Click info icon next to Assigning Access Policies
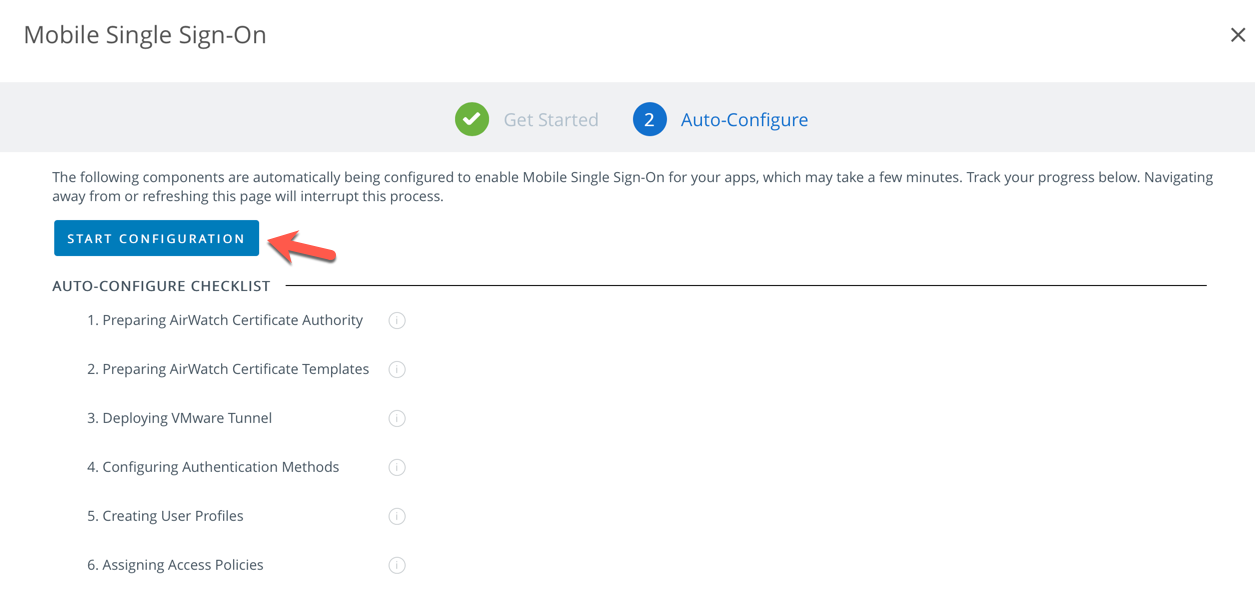Viewport: 1255px width, 615px height. [x=397, y=566]
